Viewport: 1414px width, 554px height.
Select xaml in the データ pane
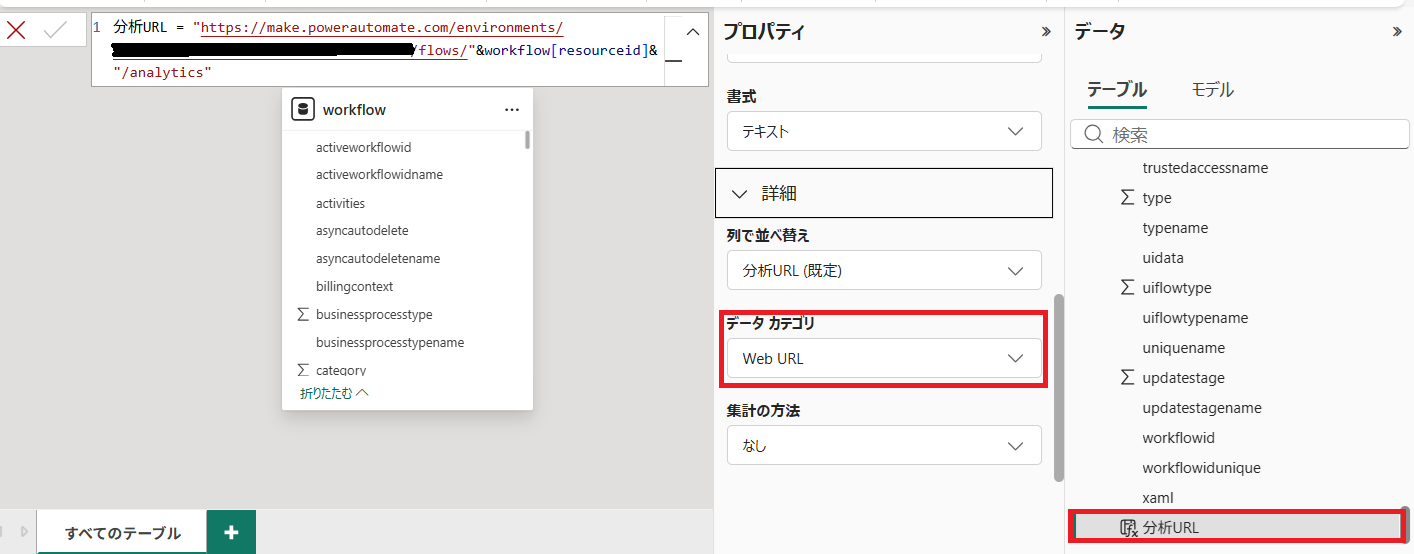point(1158,498)
